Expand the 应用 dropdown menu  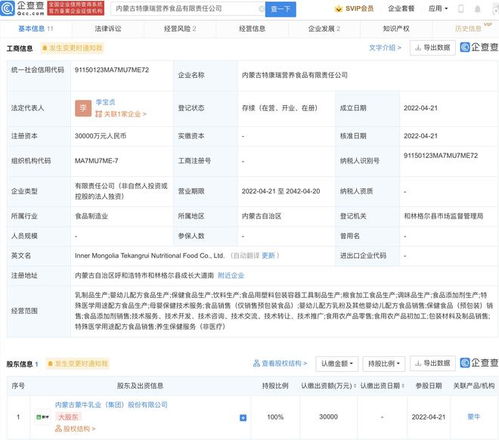(438, 9)
